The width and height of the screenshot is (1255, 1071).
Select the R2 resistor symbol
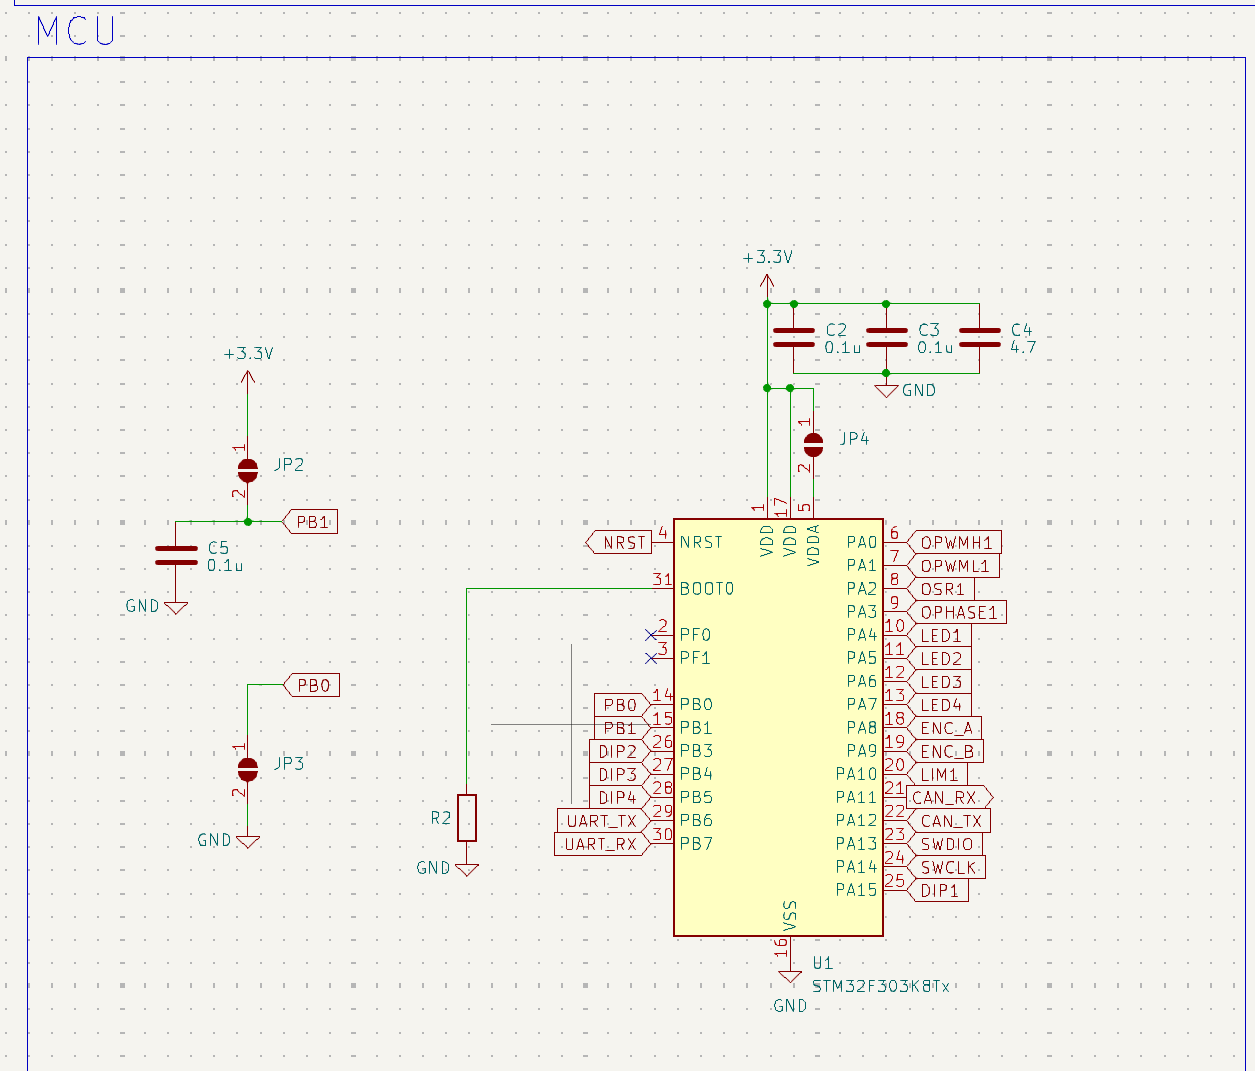(x=467, y=818)
